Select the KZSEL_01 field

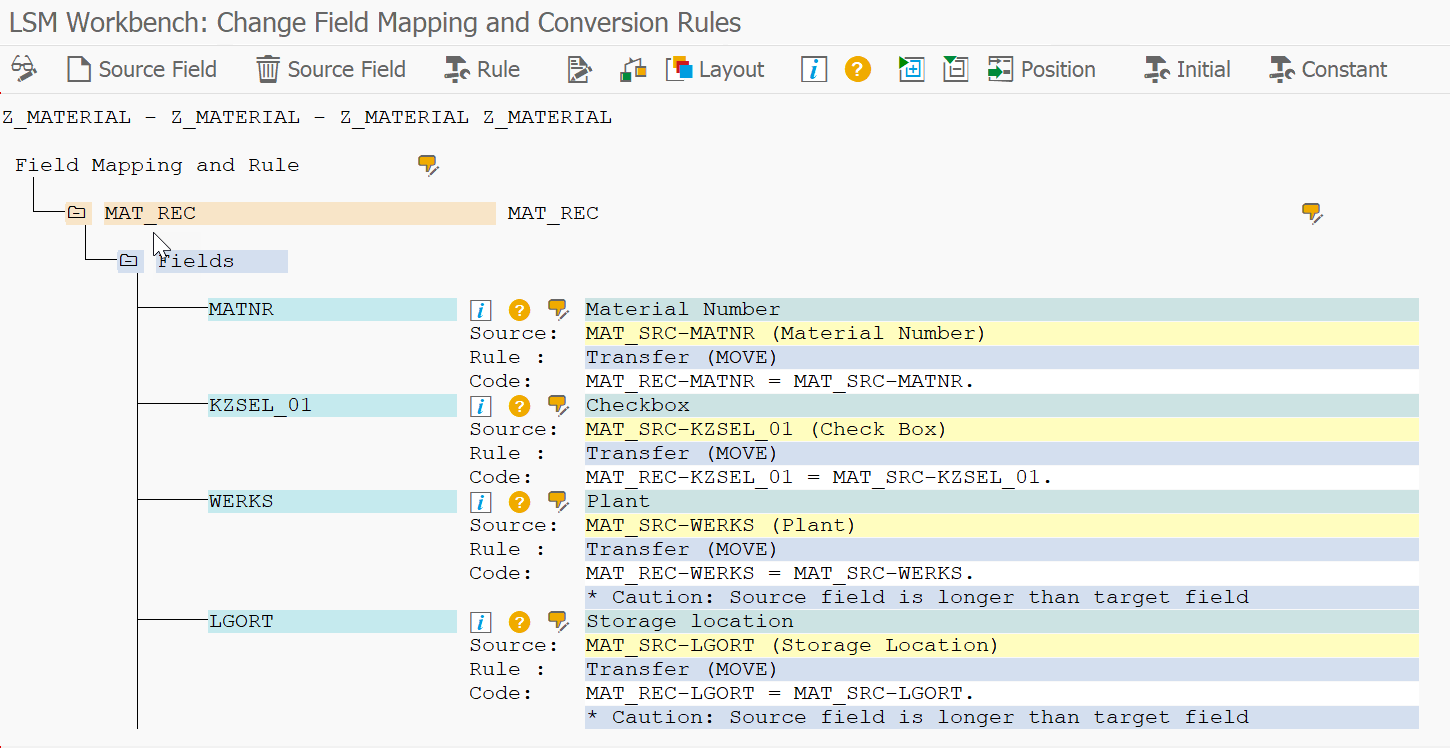point(332,405)
